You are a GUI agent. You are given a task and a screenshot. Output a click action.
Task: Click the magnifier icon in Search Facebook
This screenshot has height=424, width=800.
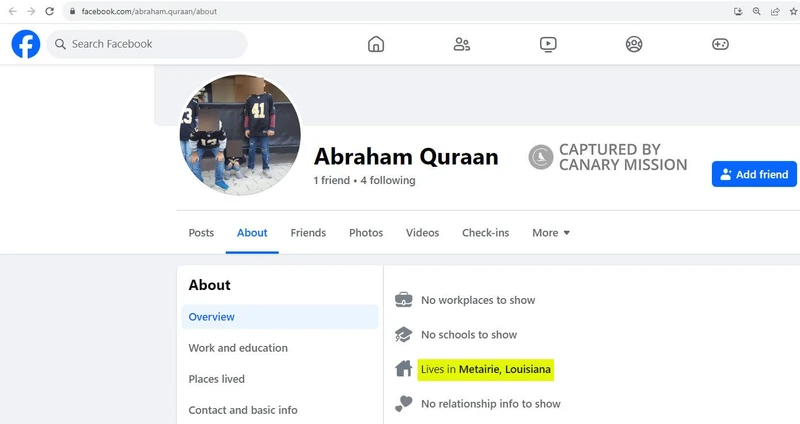pos(60,44)
